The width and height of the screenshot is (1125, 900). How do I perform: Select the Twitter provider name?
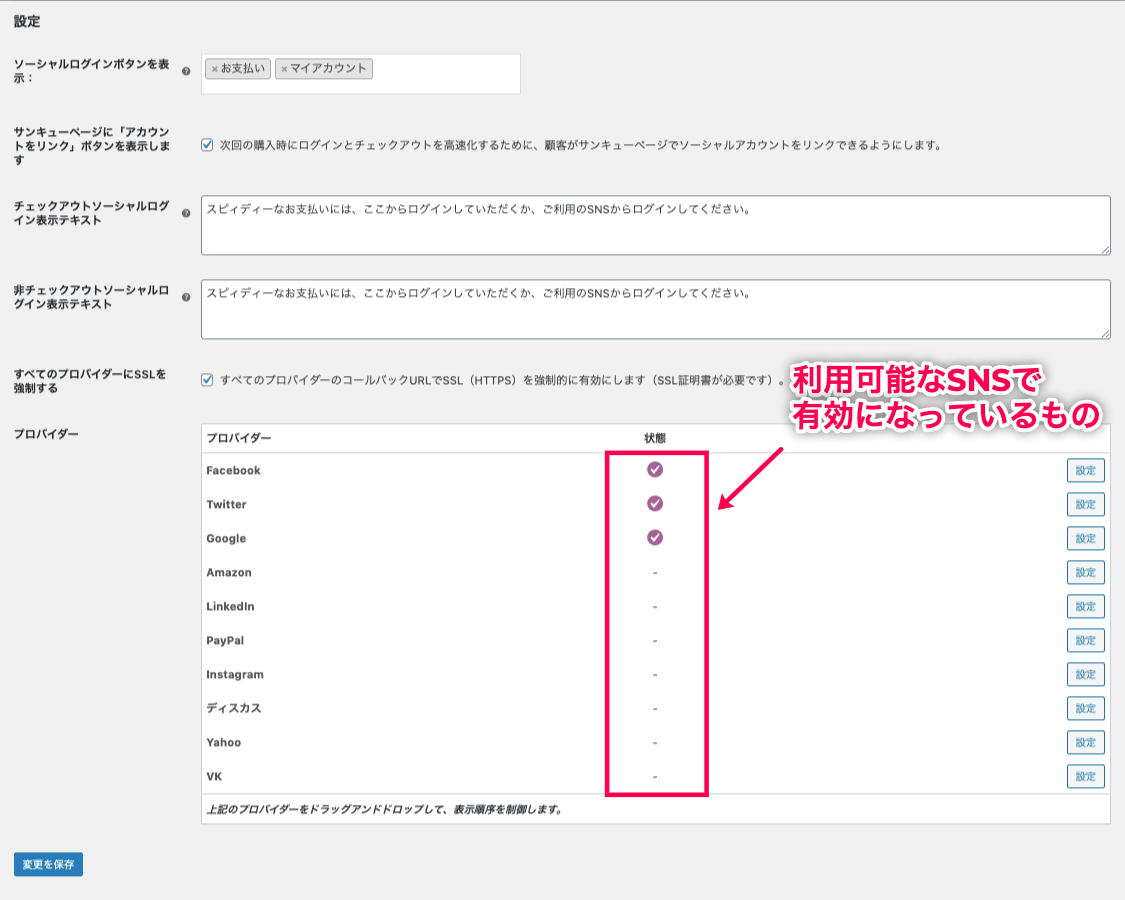click(226, 505)
